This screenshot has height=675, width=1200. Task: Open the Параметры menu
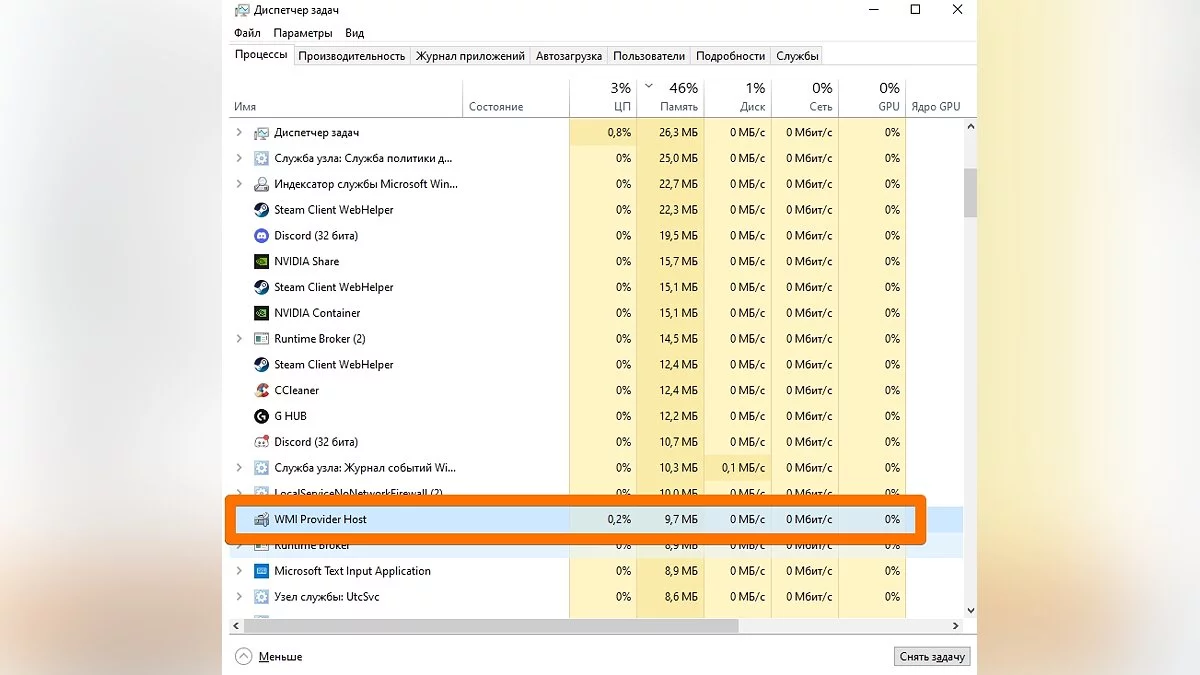(x=302, y=33)
